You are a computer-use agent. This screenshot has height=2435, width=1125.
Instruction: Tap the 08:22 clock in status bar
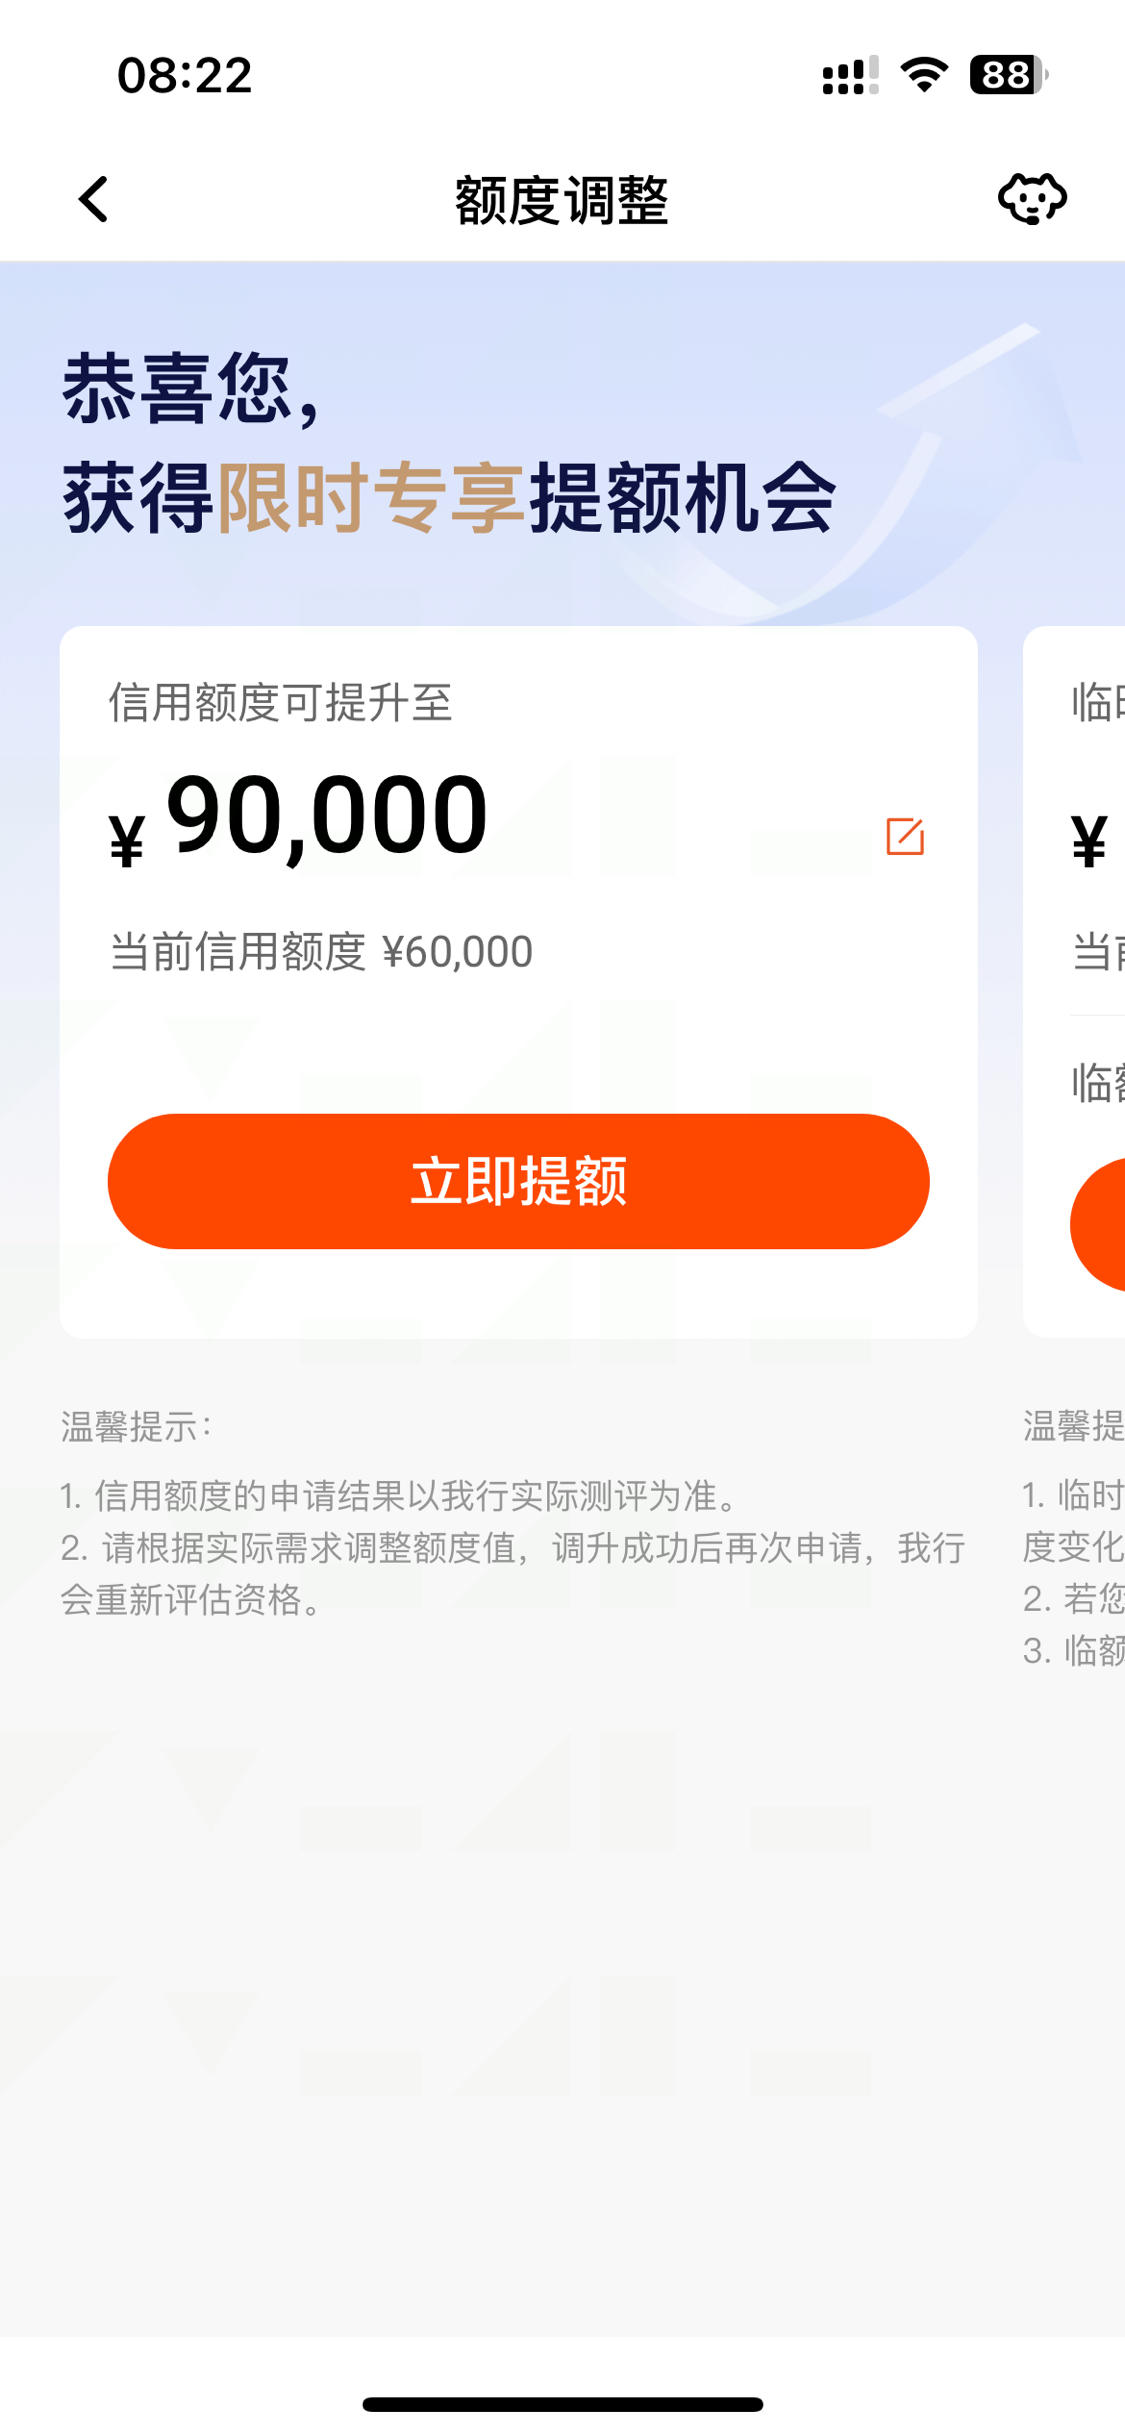point(185,76)
